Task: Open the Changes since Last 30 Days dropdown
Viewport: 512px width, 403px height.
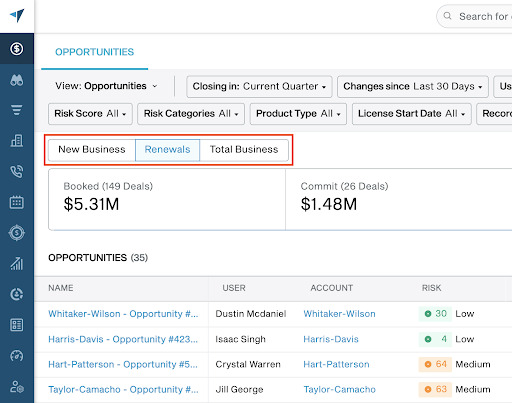Action: coord(413,87)
